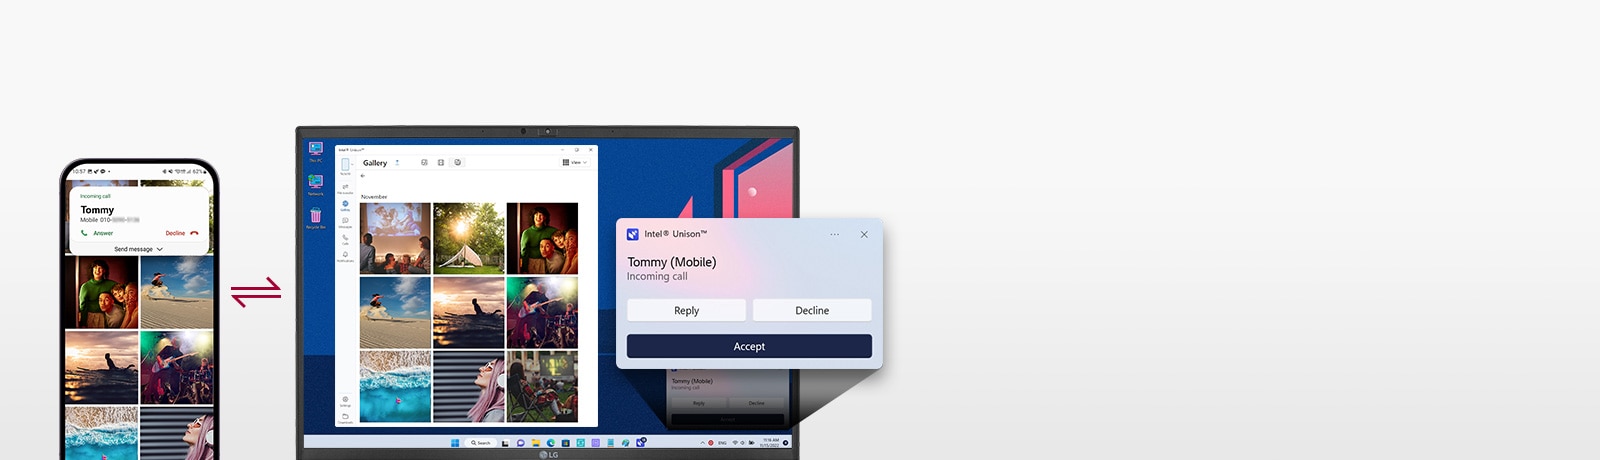Image resolution: width=1600 pixels, height=460 pixels.
Task: Select the Albums tab icon in Gallery
Action: 458,162
